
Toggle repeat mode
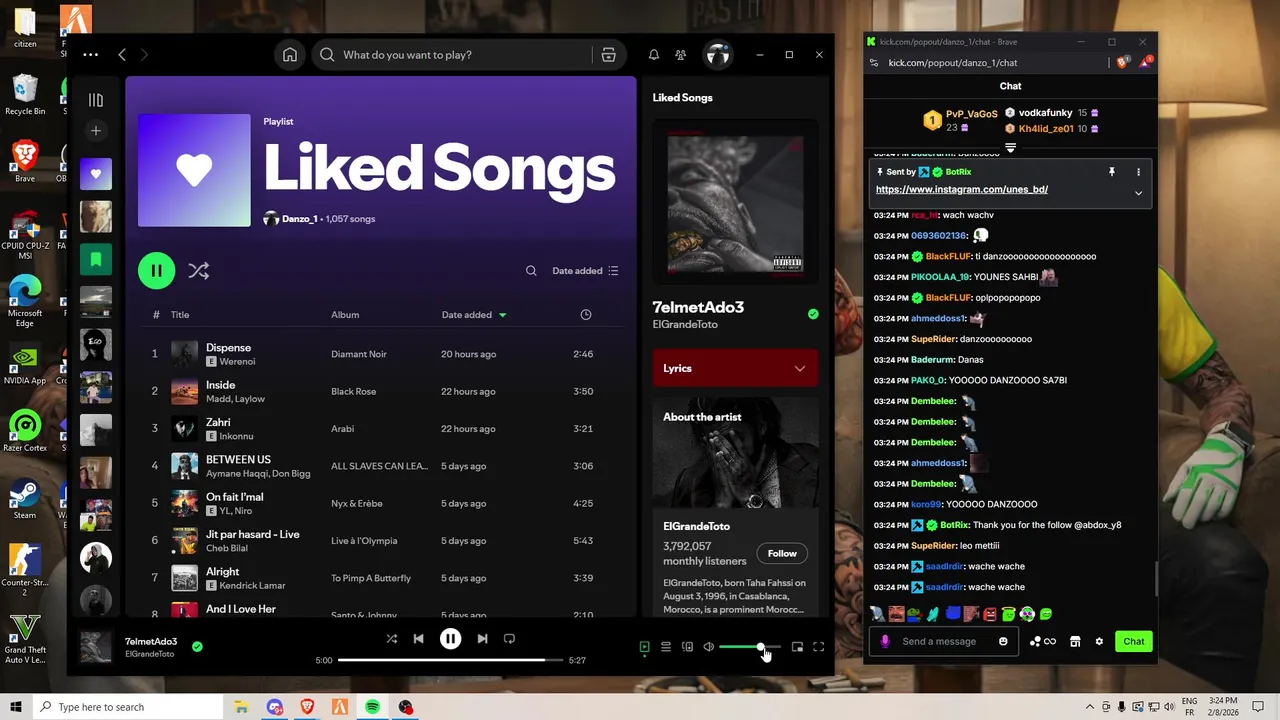point(509,639)
